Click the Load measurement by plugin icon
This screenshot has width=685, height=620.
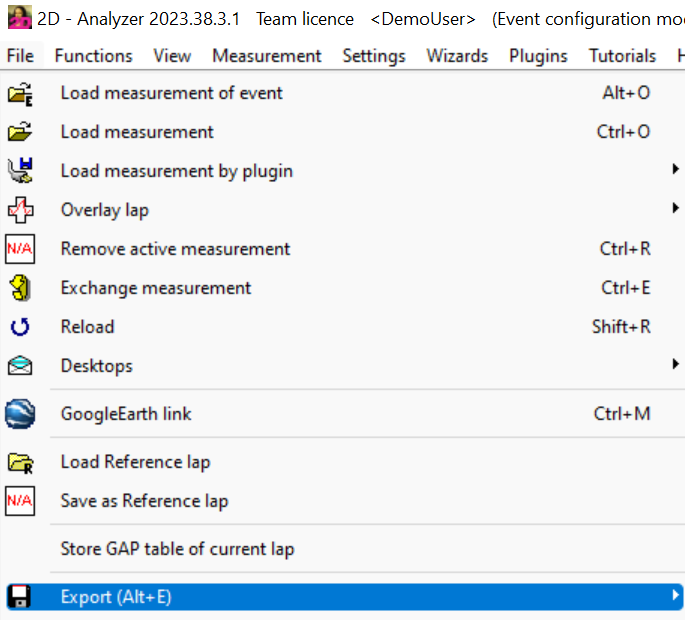click(x=20, y=171)
